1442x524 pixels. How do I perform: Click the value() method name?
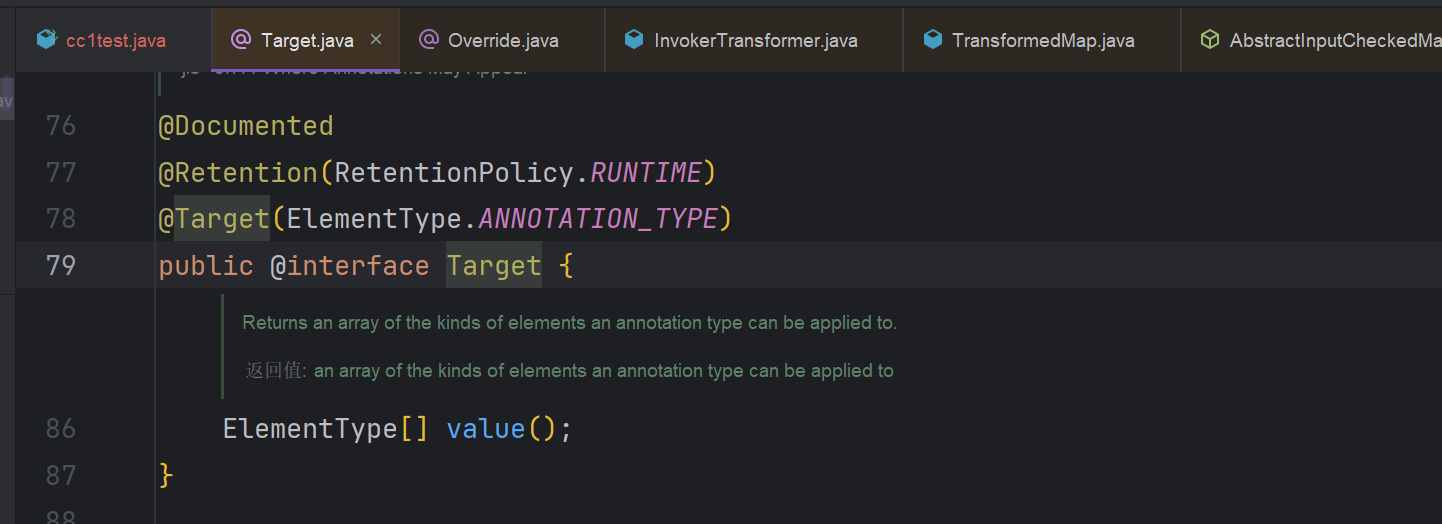point(485,429)
